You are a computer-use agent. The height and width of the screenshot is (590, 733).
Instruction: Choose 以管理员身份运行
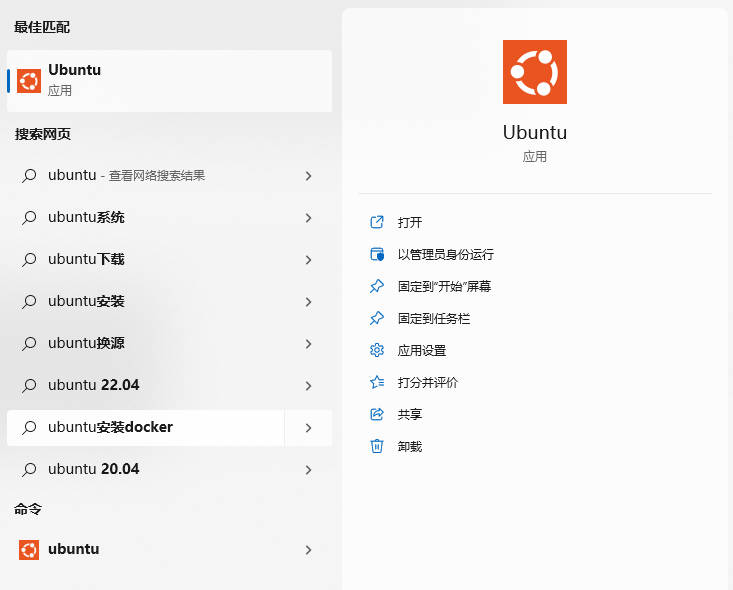click(x=446, y=254)
